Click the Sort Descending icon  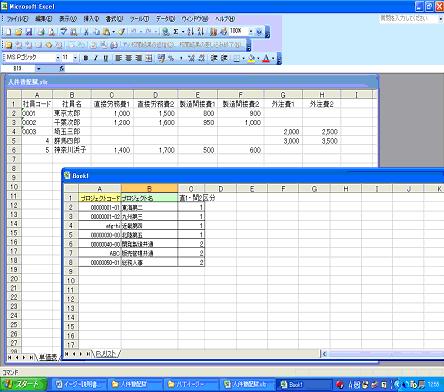[201, 32]
